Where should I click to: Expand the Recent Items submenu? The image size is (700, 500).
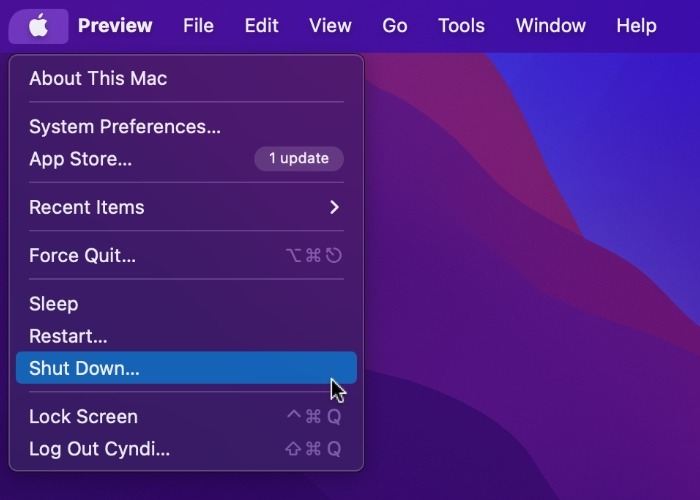[87, 207]
